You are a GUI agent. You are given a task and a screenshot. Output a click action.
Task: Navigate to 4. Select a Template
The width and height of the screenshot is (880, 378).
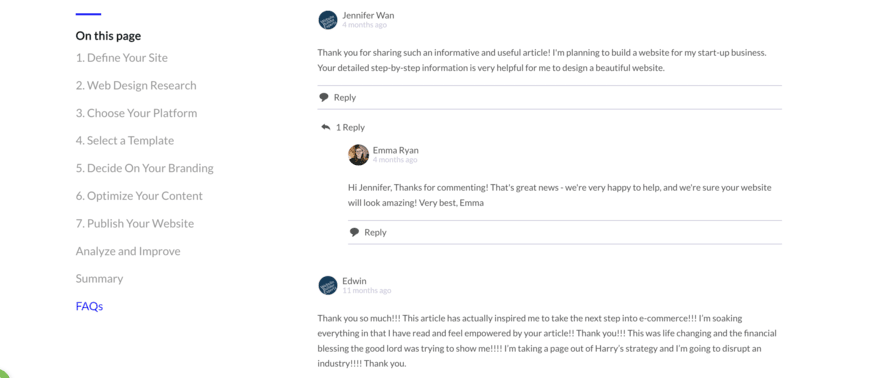pos(125,140)
